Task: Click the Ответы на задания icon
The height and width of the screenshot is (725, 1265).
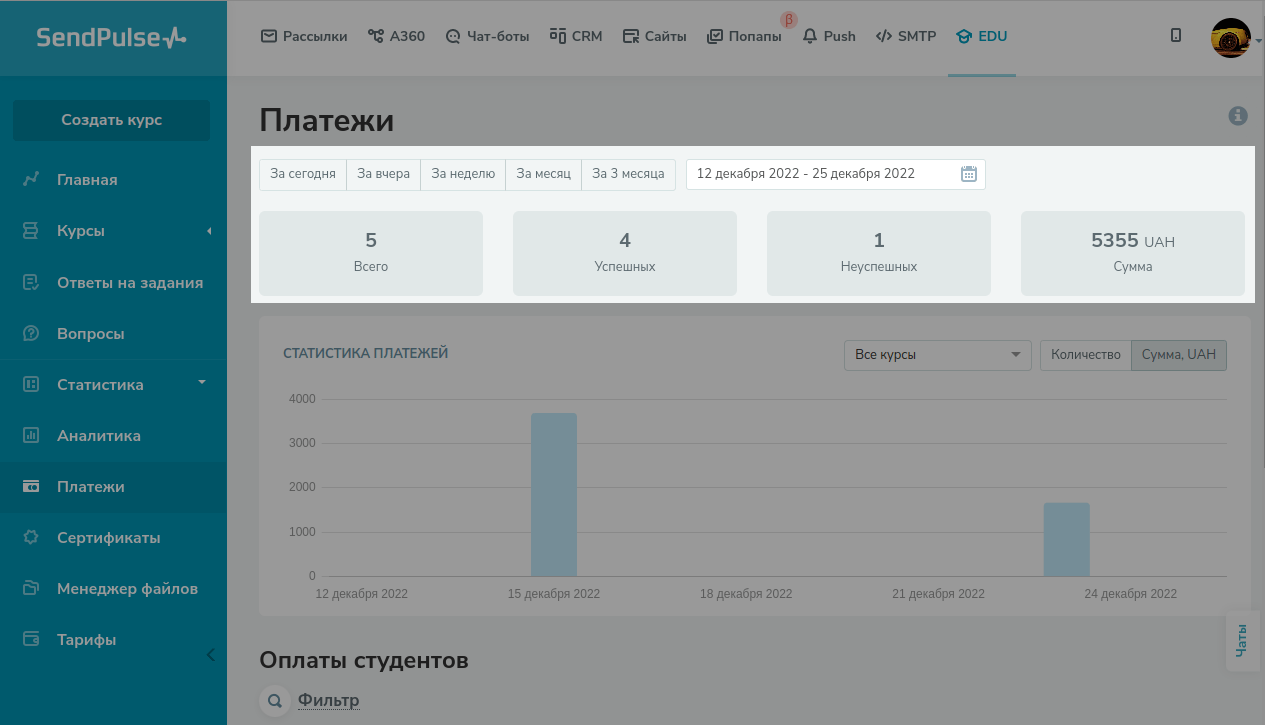Action: coord(31,282)
